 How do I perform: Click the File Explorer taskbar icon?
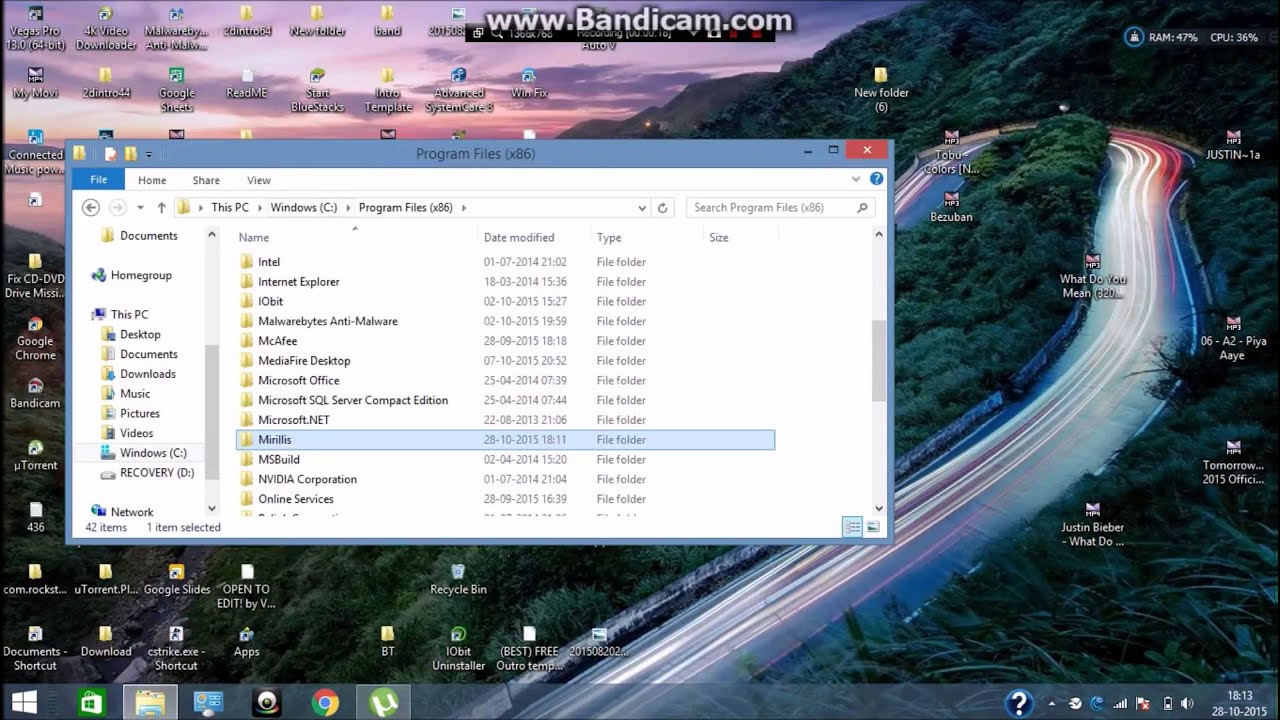(x=150, y=703)
